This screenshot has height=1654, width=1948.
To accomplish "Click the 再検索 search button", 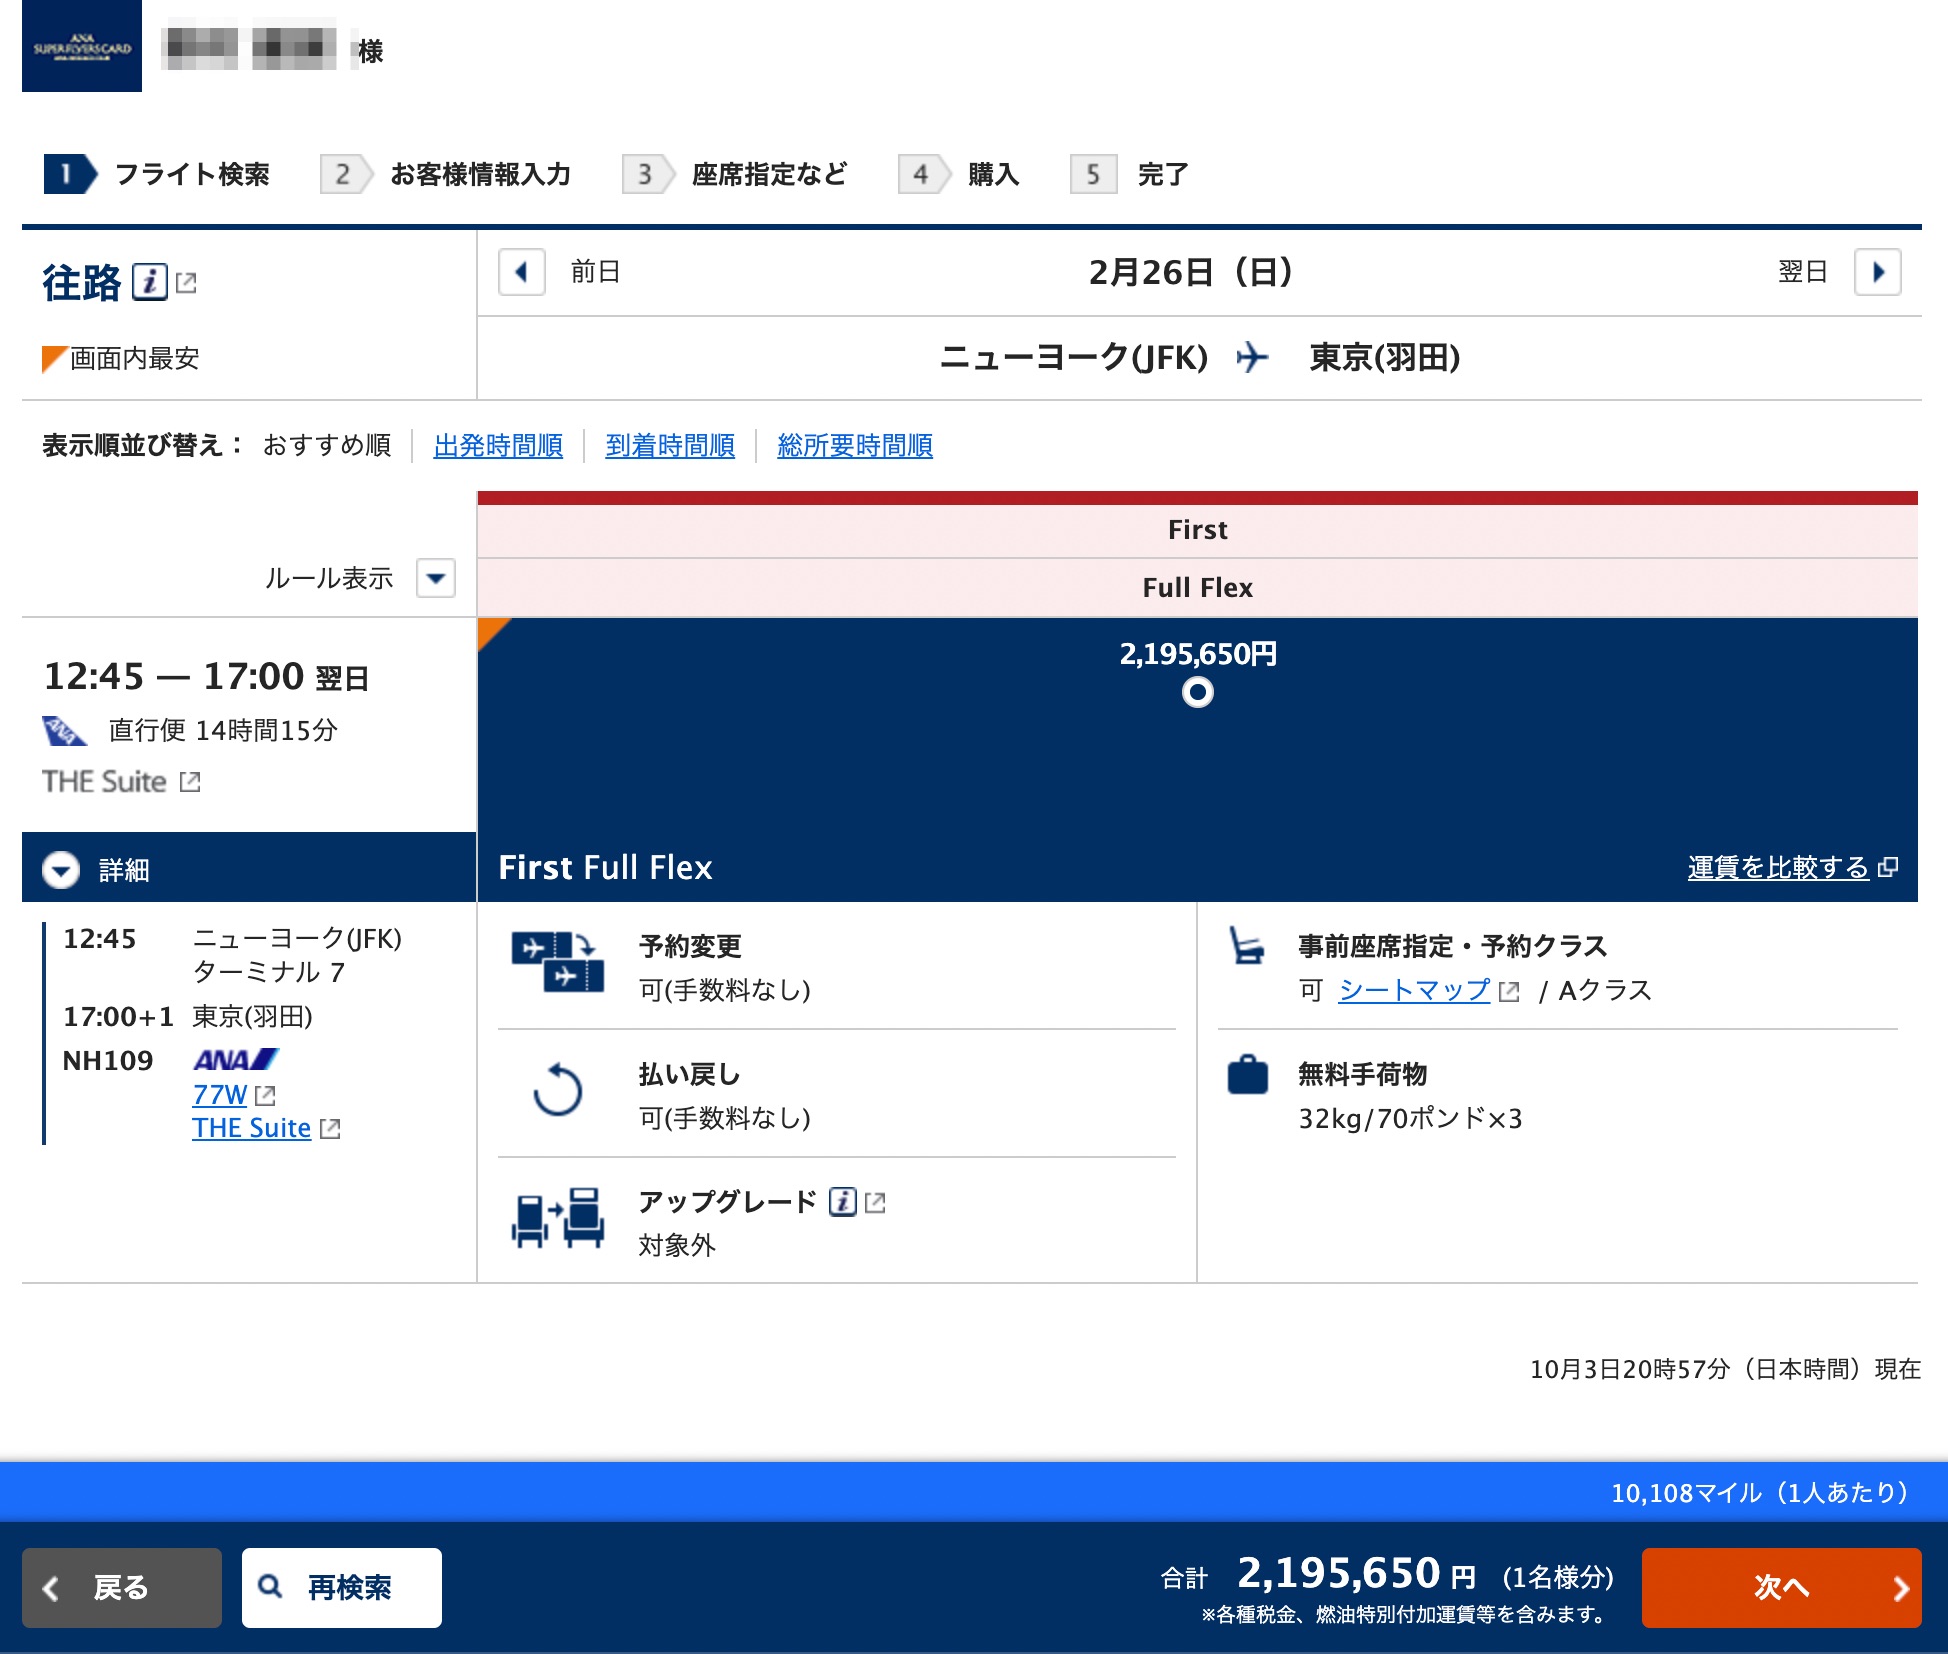I will (x=342, y=1588).
